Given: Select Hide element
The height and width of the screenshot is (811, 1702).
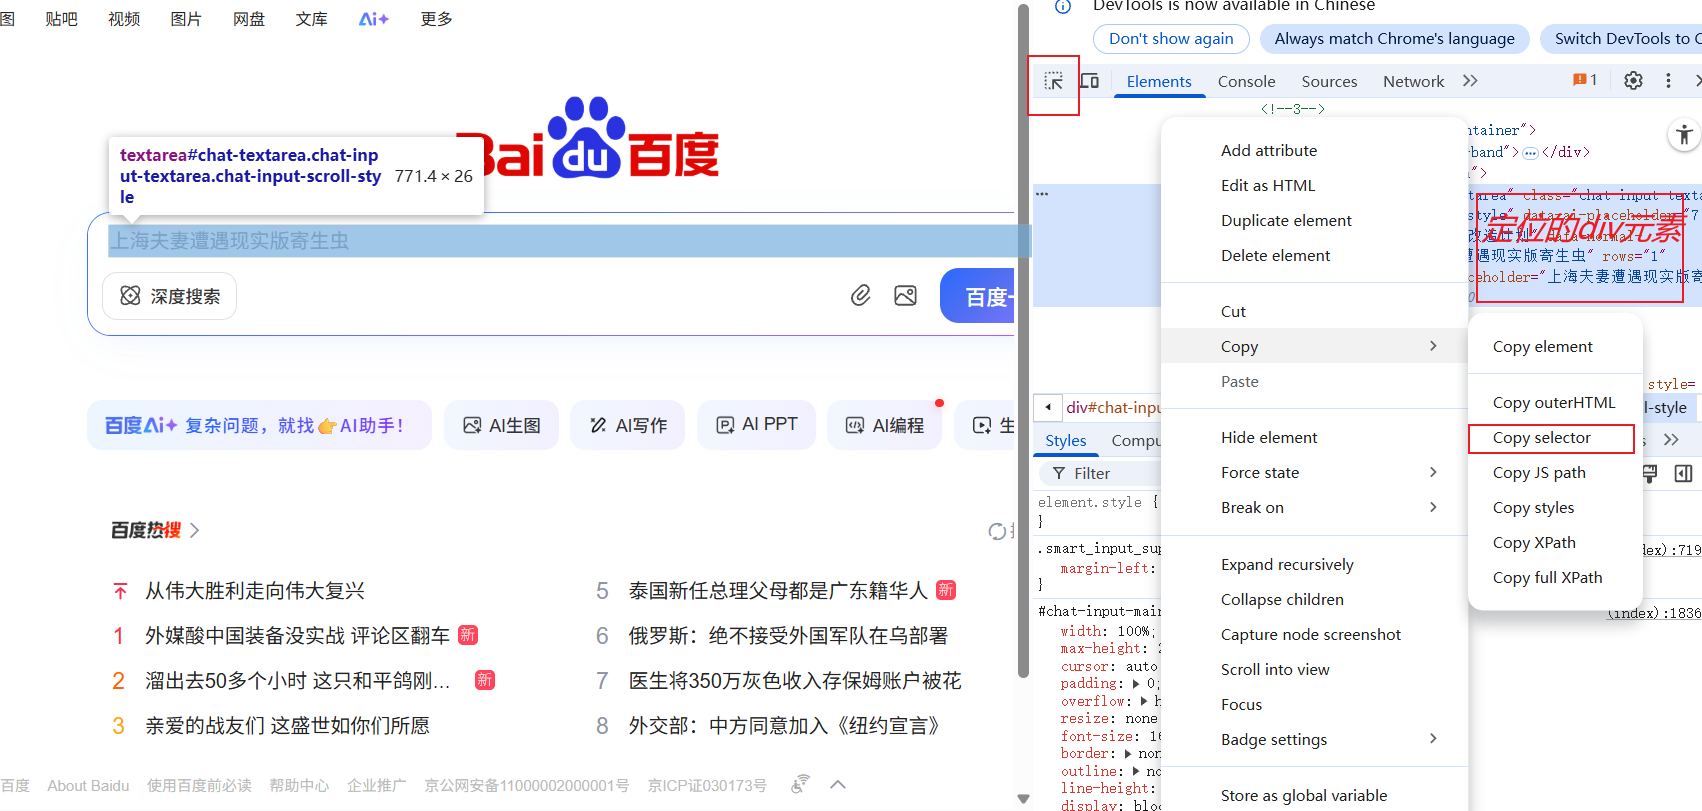Looking at the screenshot, I should (x=1314, y=438).
